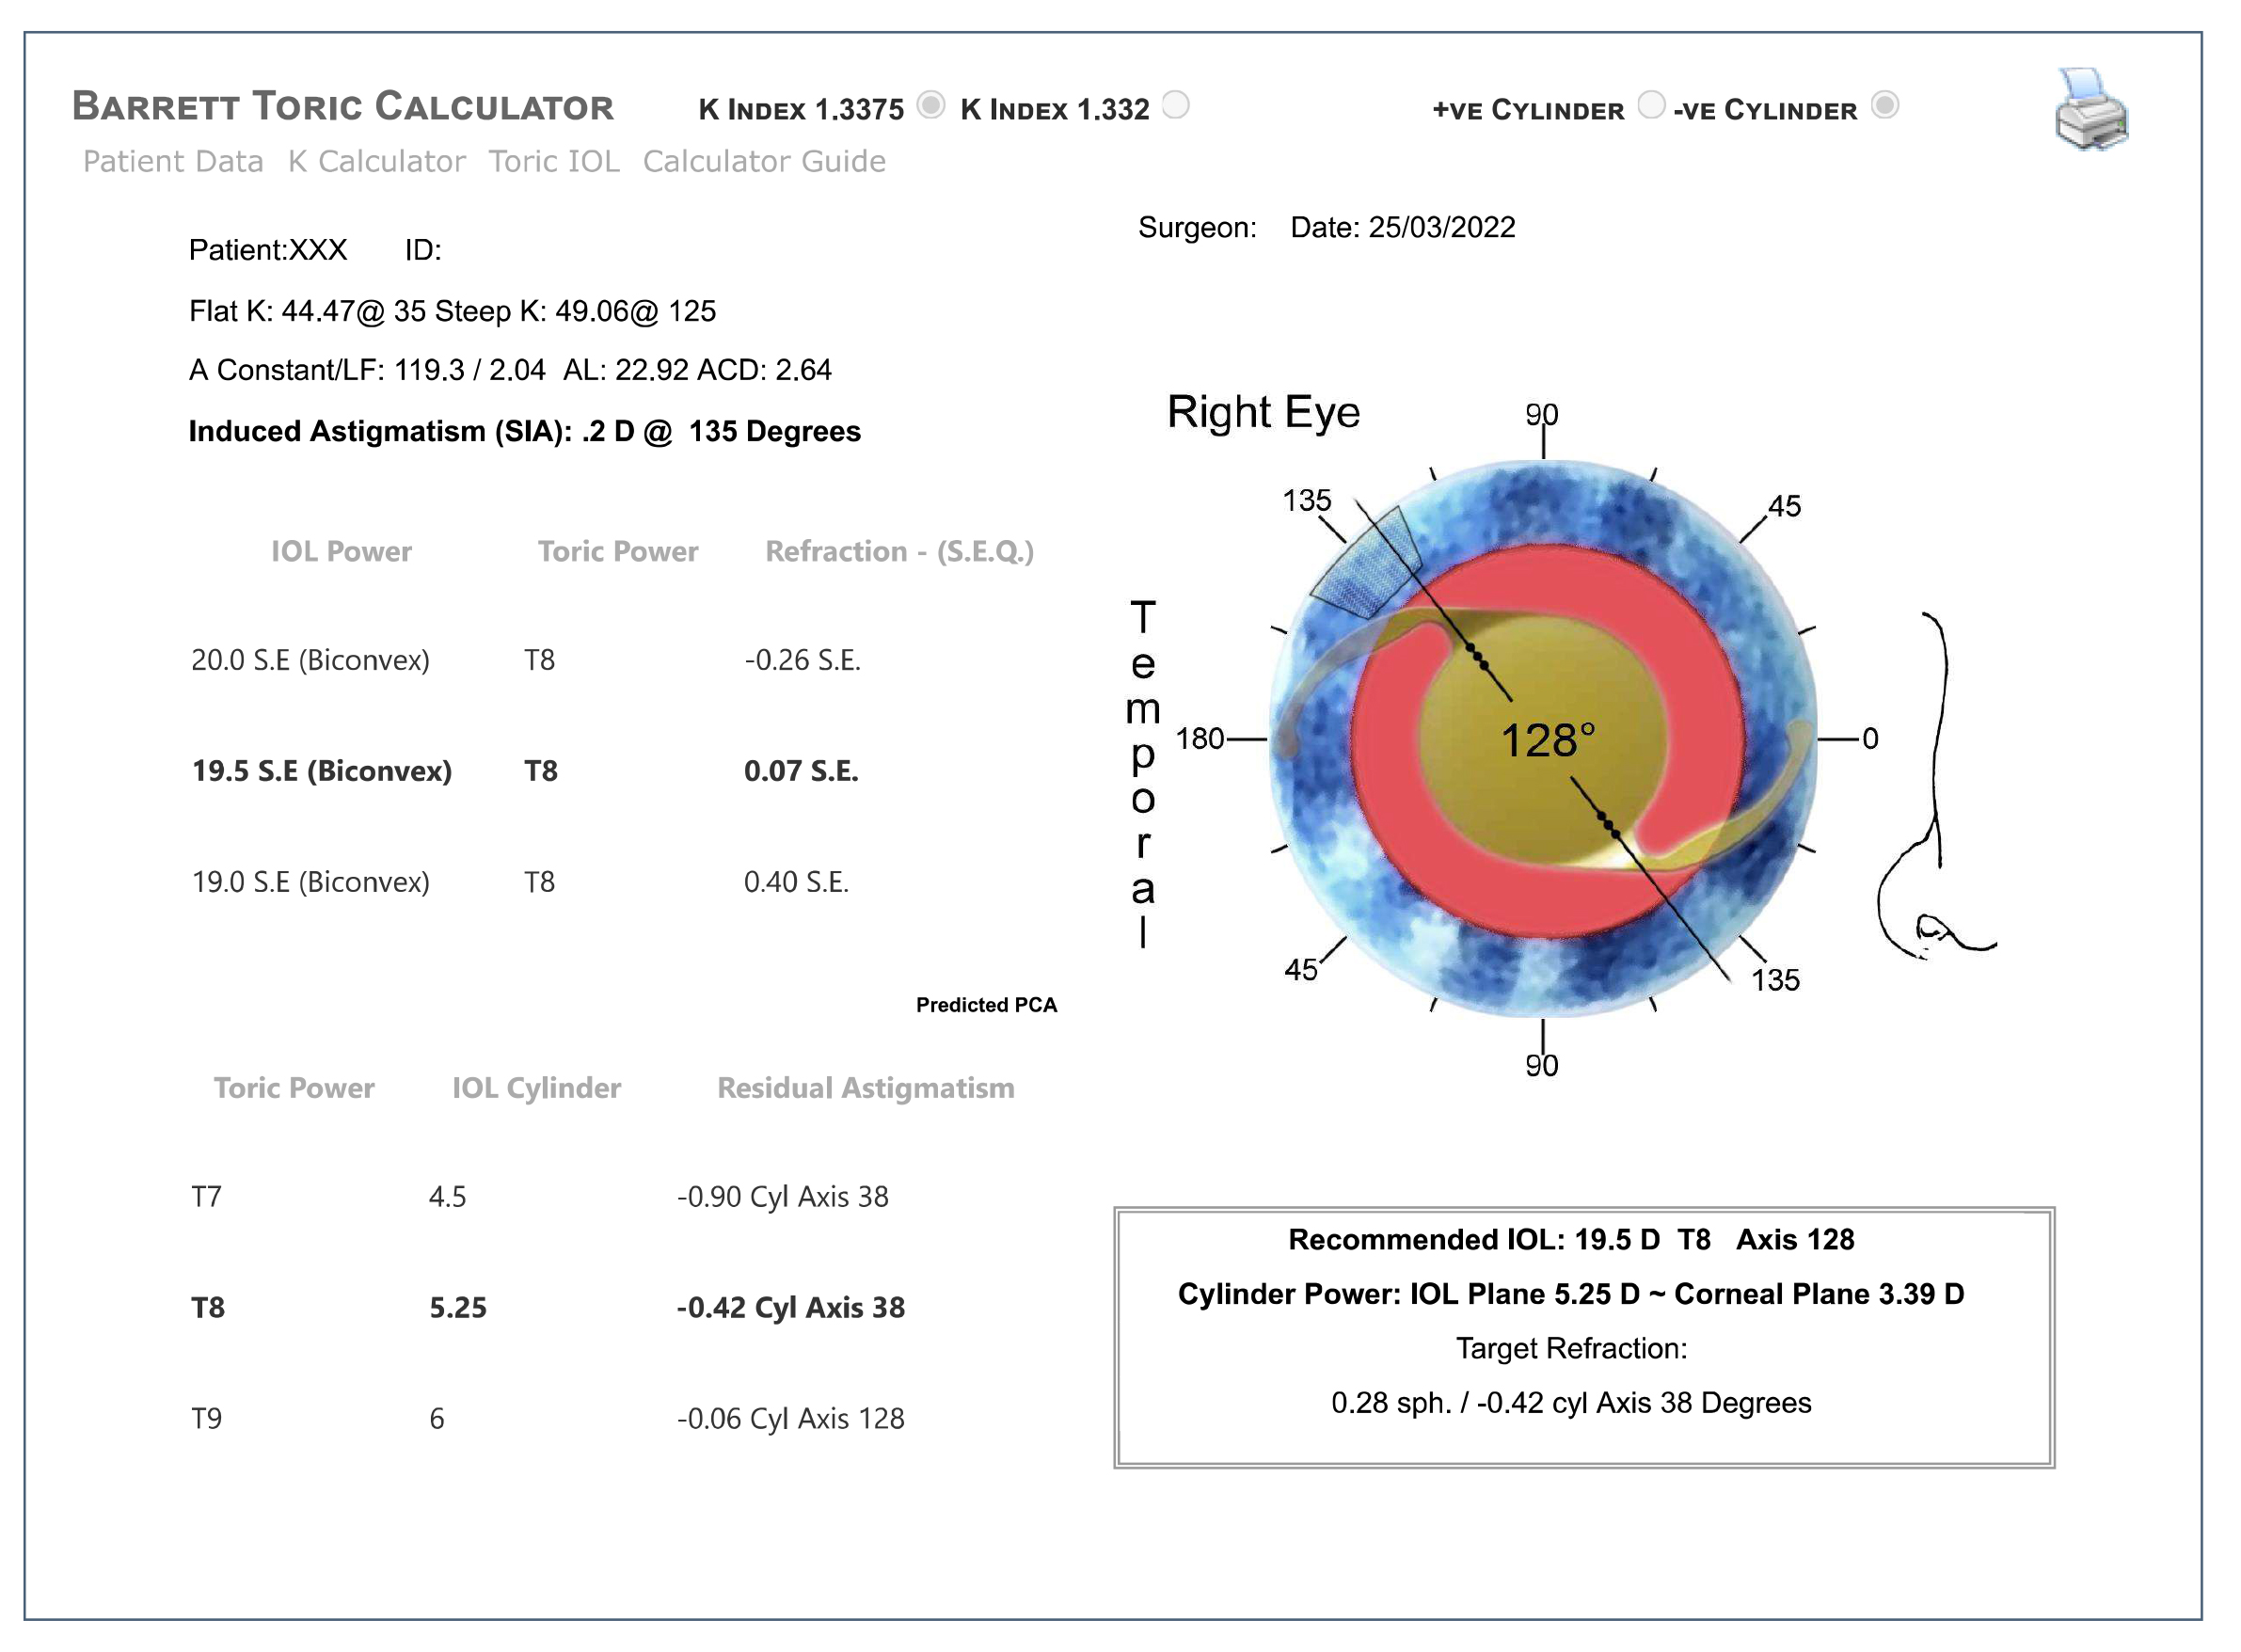Click residual astigmatism -0.90 Cyl Axis 38
Viewport: 2241px width, 1652px height.
point(783,1196)
